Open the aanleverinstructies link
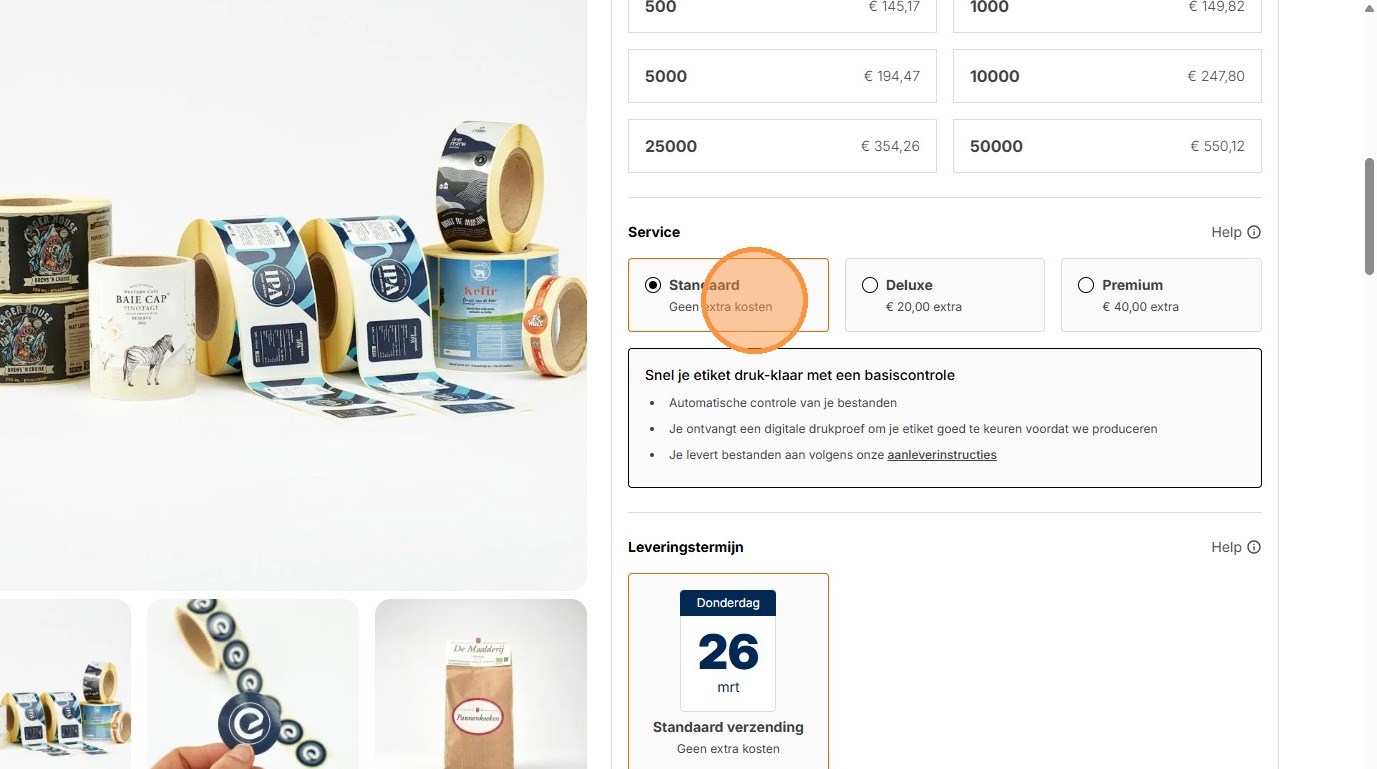This screenshot has width=1377, height=769. (x=942, y=455)
